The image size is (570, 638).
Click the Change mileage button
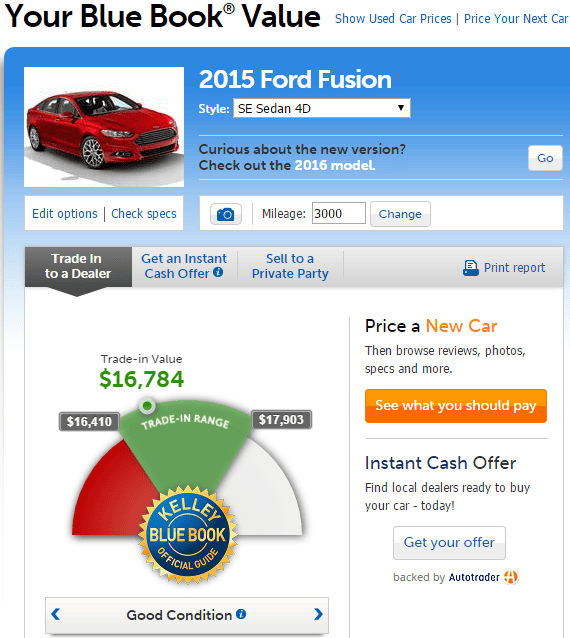(400, 214)
